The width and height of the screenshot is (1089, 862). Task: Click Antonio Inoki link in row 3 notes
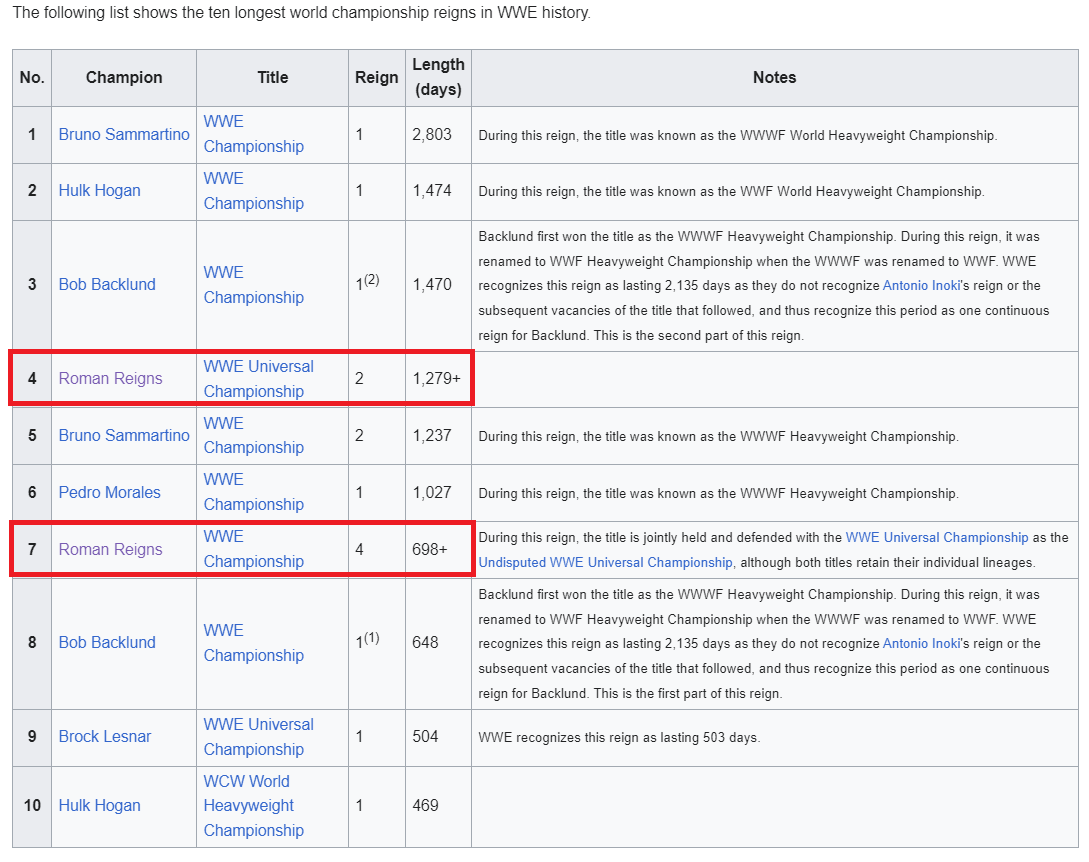point(921,285)
